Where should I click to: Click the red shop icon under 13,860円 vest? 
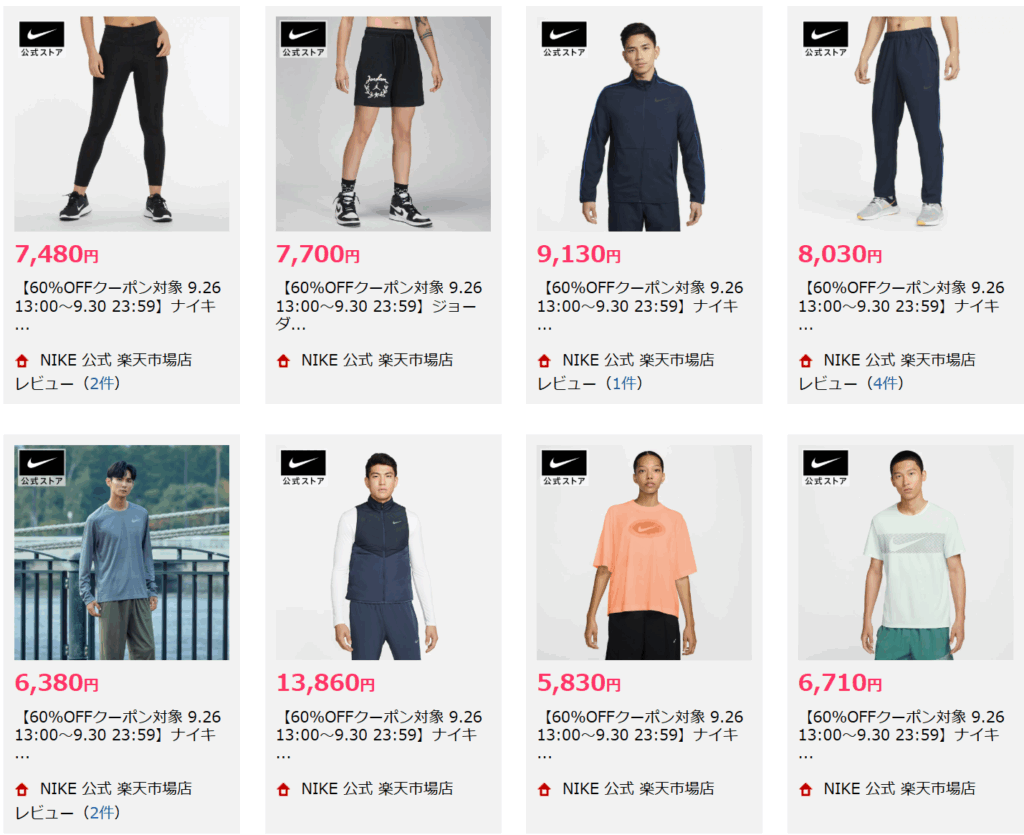coord(283,789)
